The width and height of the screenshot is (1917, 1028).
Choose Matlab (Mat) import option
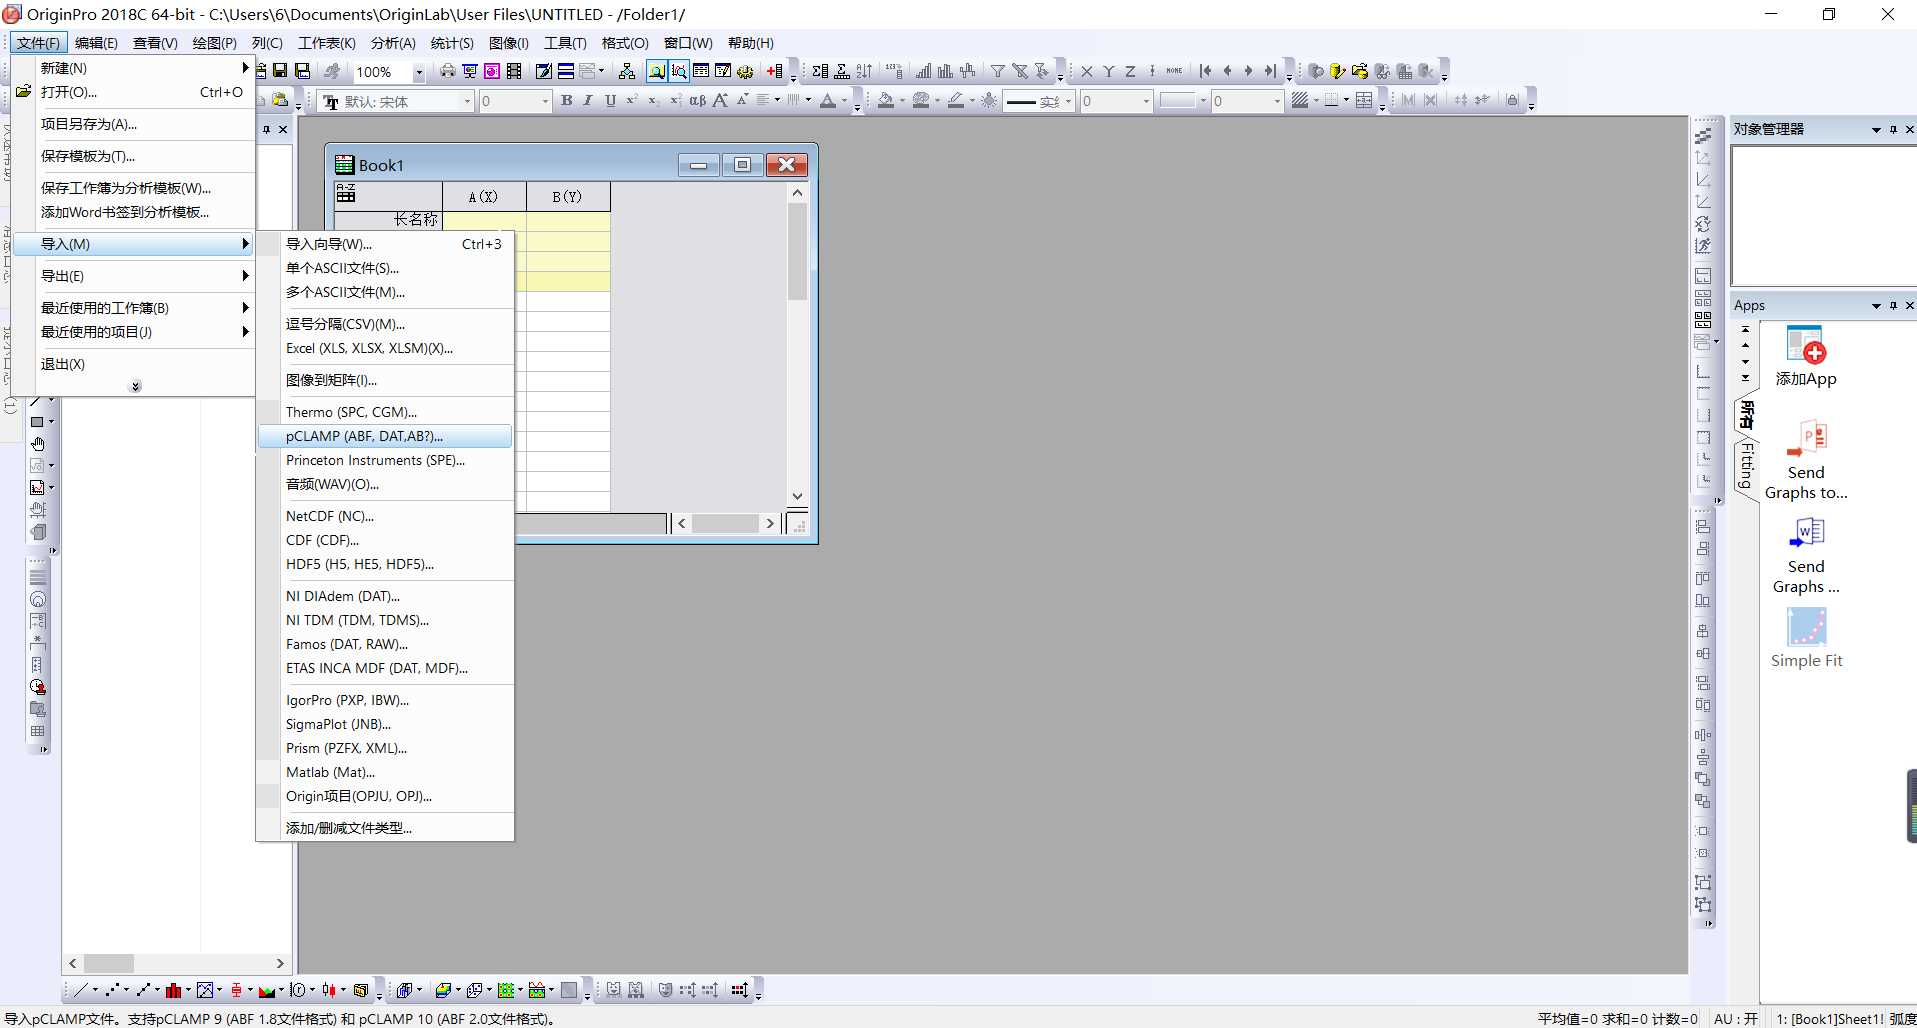tap(385, 772)
